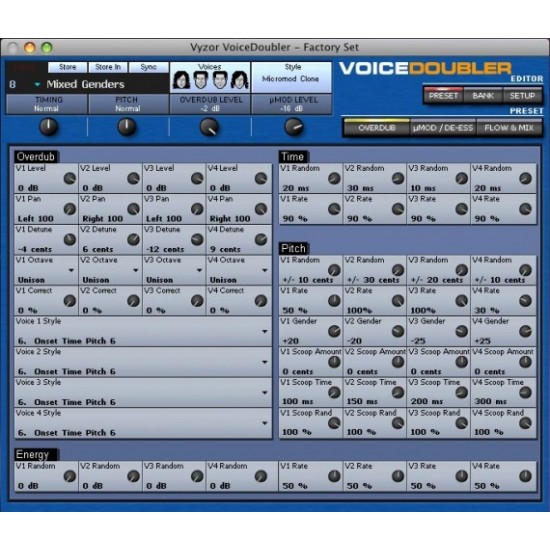Switch to the BANK editor tab
This screenshot has height=550, width=550.
[x=483, y=96]
